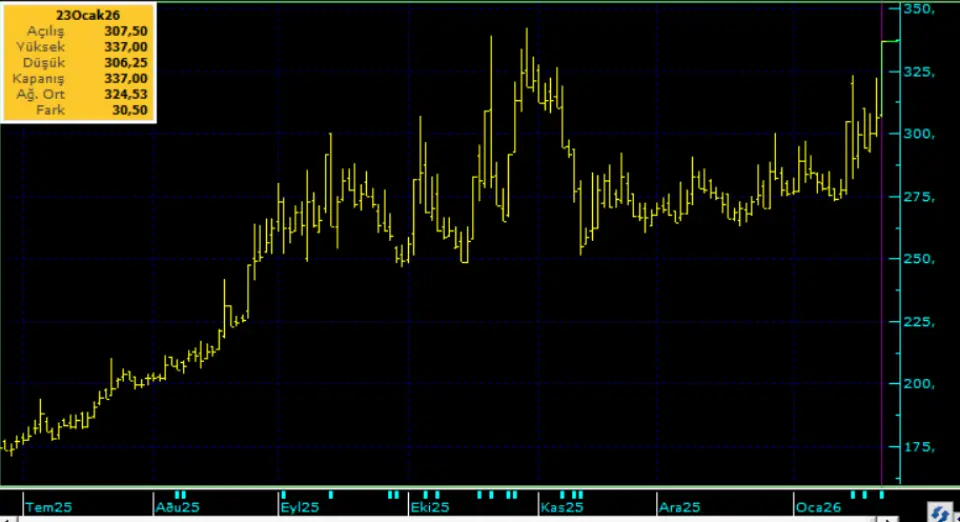Select the Kas25 time axis label

click(x=560, y=507)
